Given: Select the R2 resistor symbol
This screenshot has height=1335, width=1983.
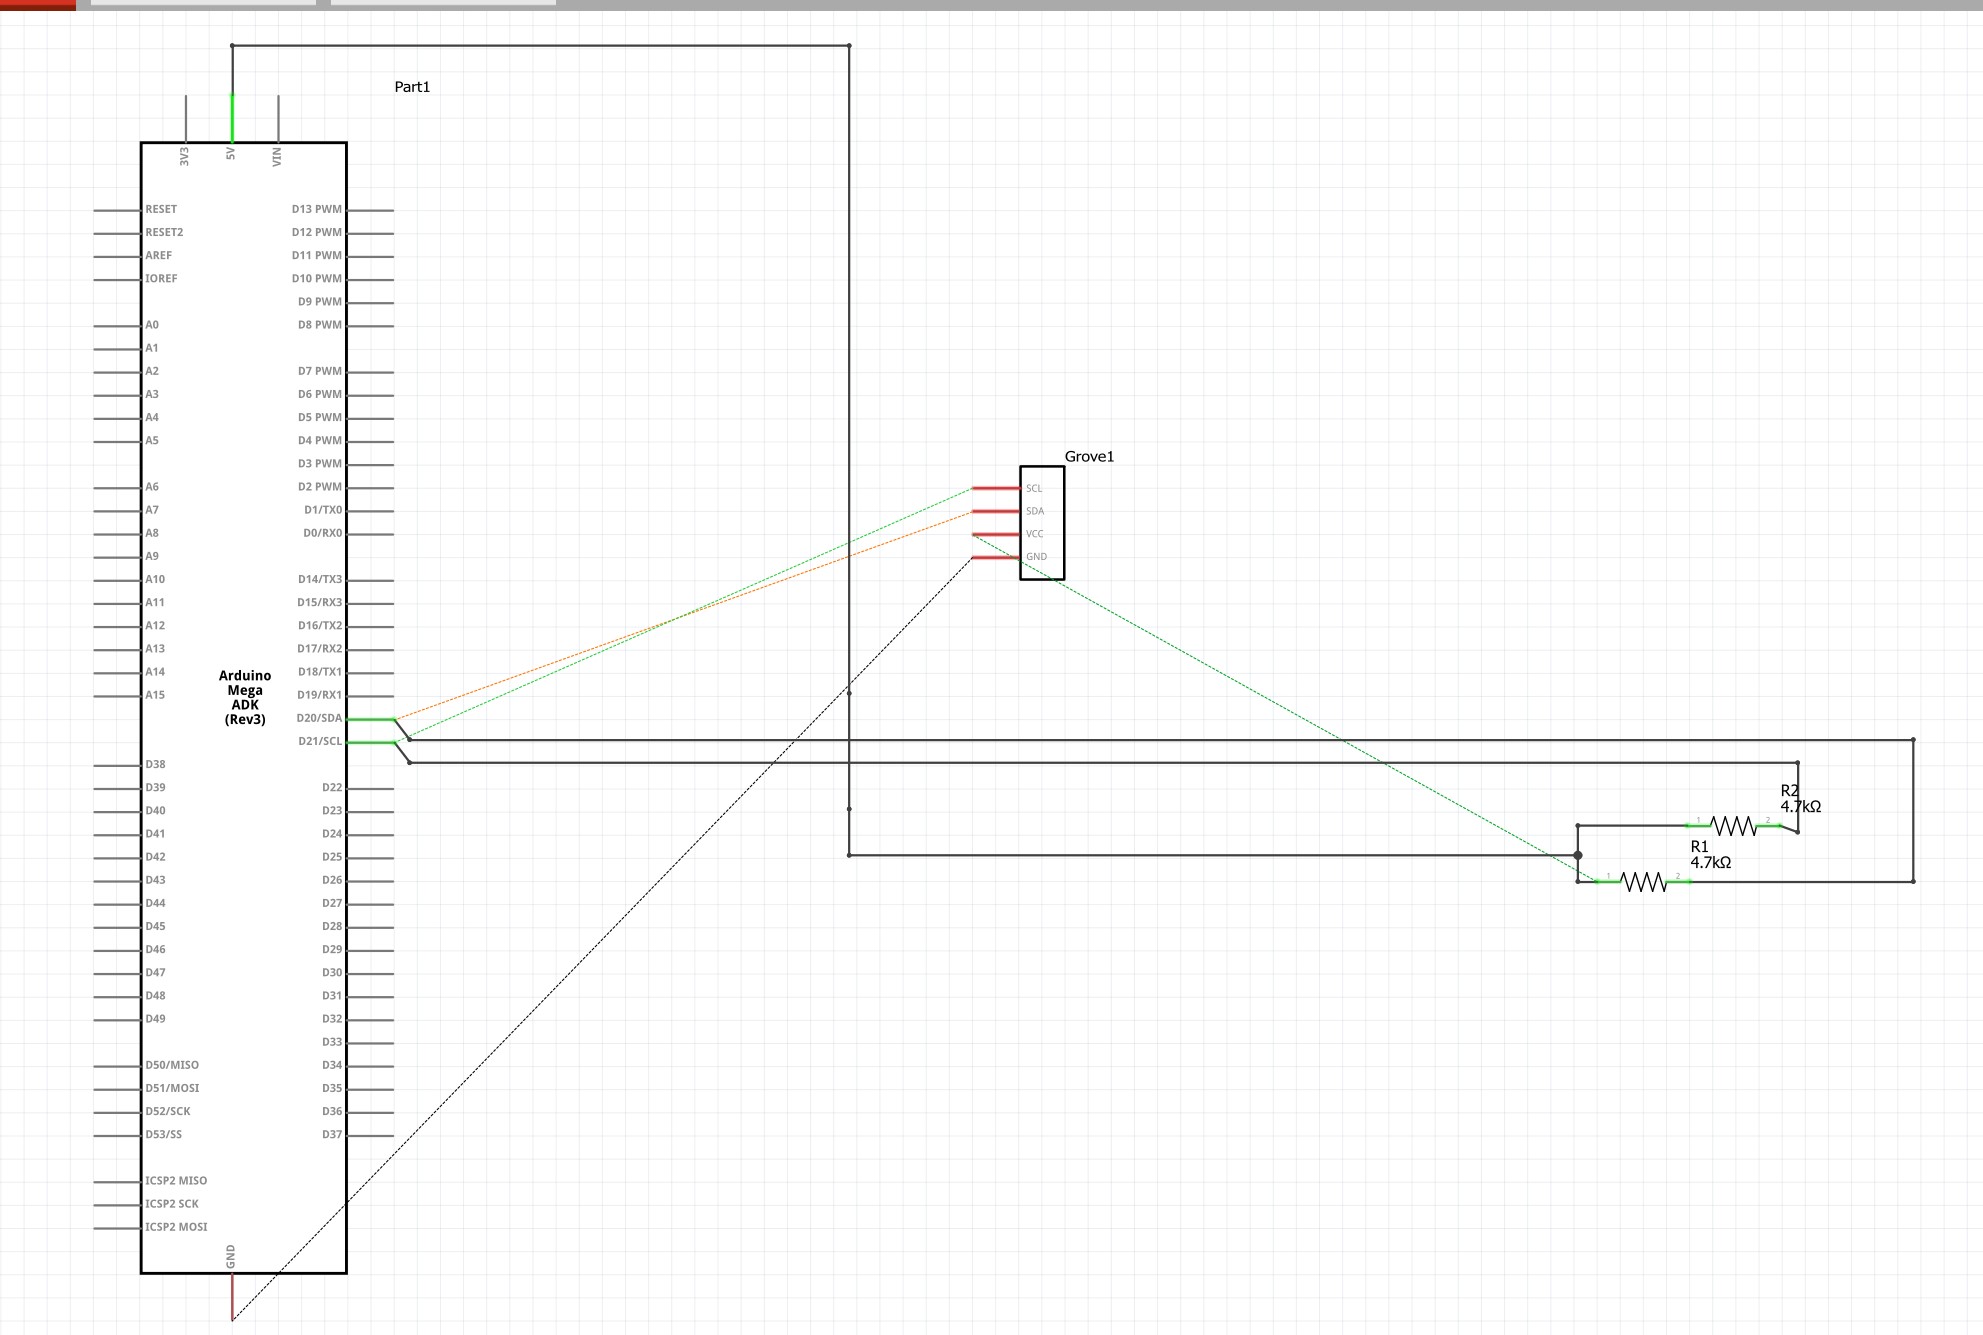Looking at the screenshot, I should [1733, 826].
